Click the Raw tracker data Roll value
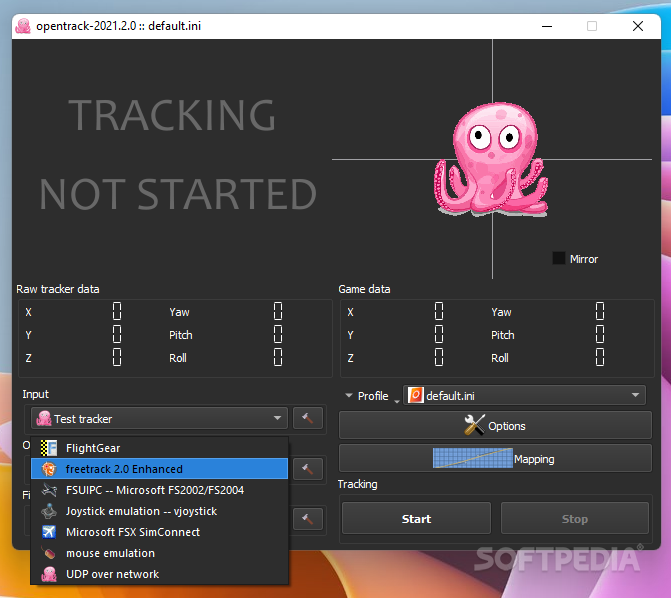Screen dimensions: 671x598 [x=278, y=357]
